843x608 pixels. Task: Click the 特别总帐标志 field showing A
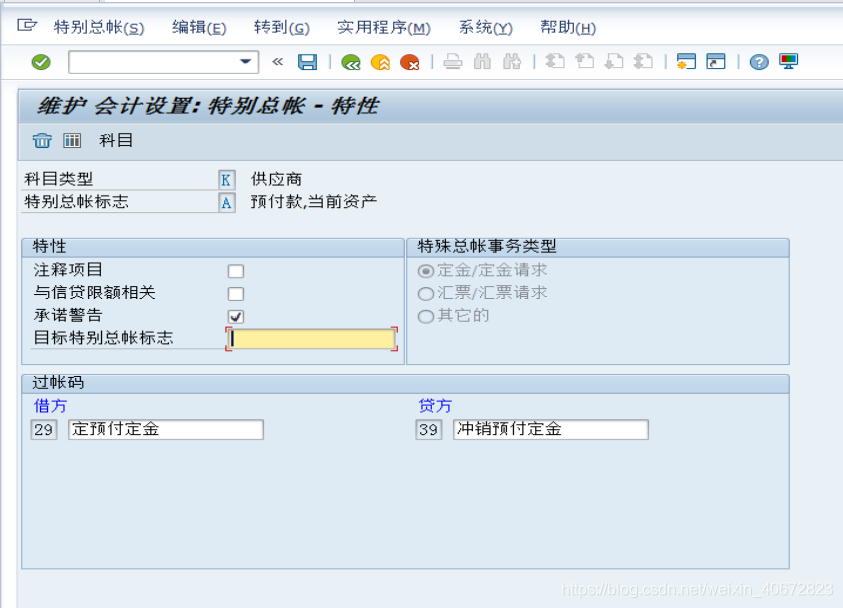pos(226,203)
